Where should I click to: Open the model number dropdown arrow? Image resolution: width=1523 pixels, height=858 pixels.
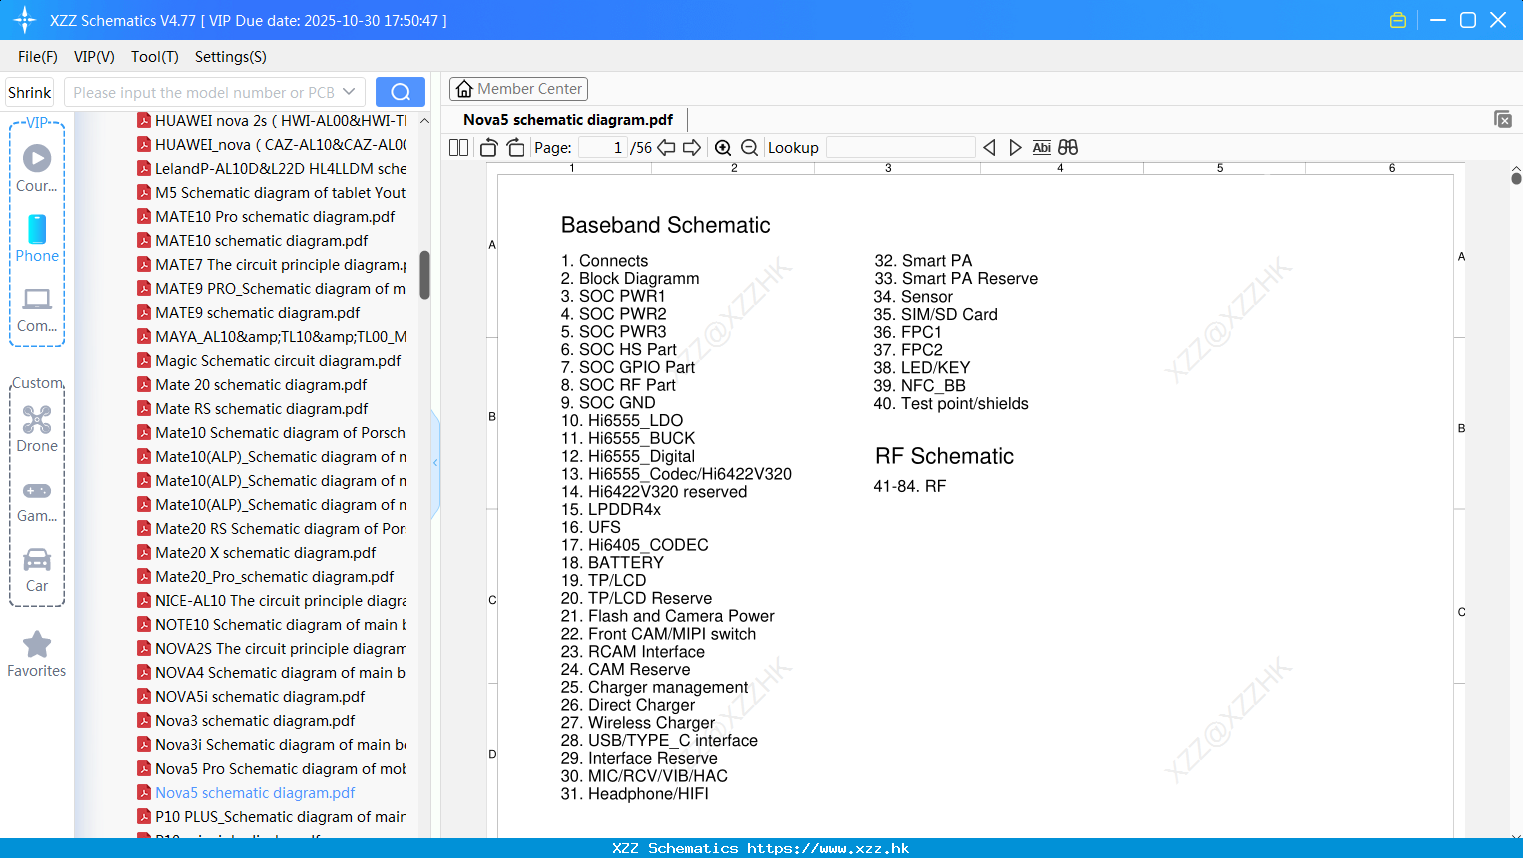[349, 92]
